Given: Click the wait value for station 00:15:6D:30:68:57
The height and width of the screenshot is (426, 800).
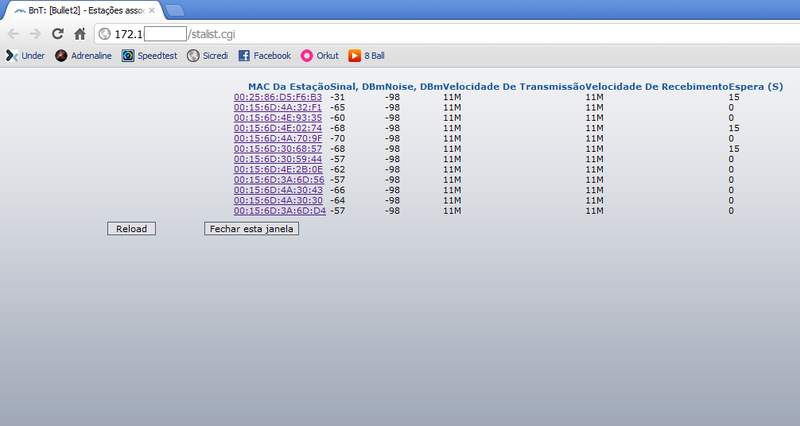Looking at the screenshot, I should 734,149.
